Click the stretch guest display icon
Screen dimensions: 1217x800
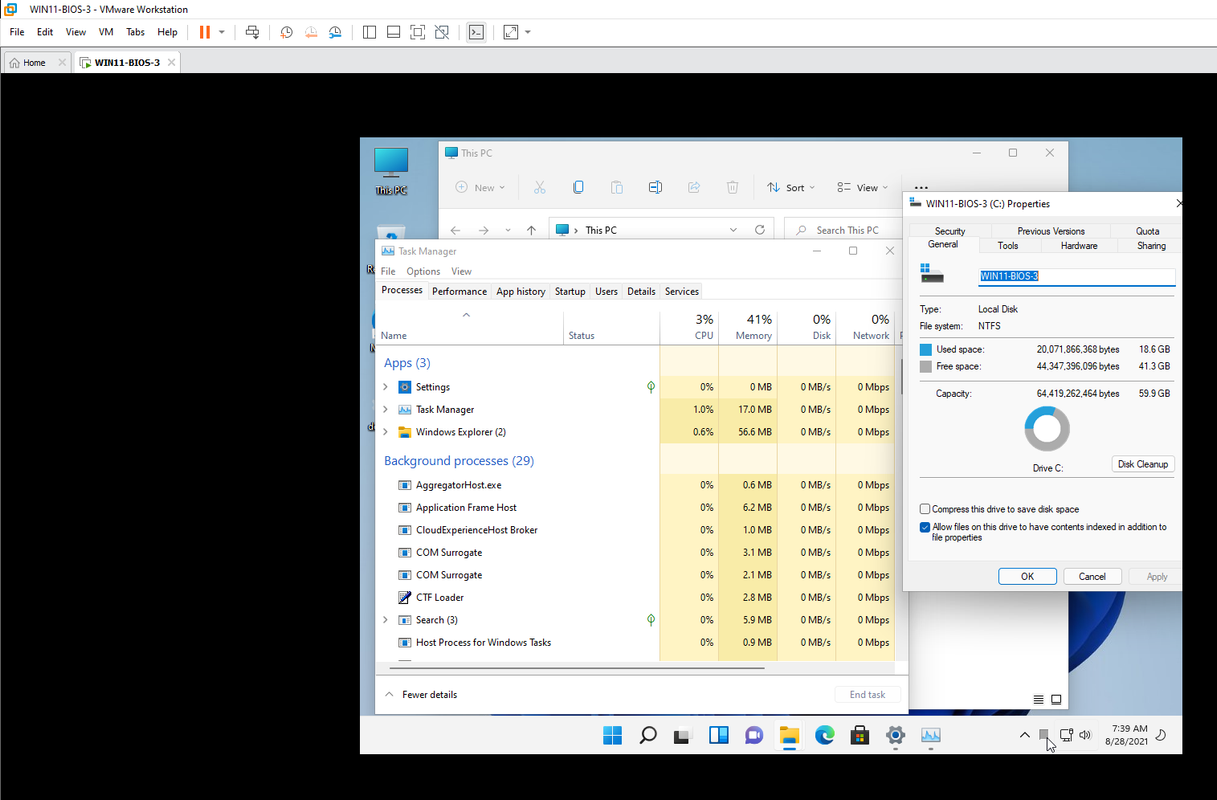(511, 32)
